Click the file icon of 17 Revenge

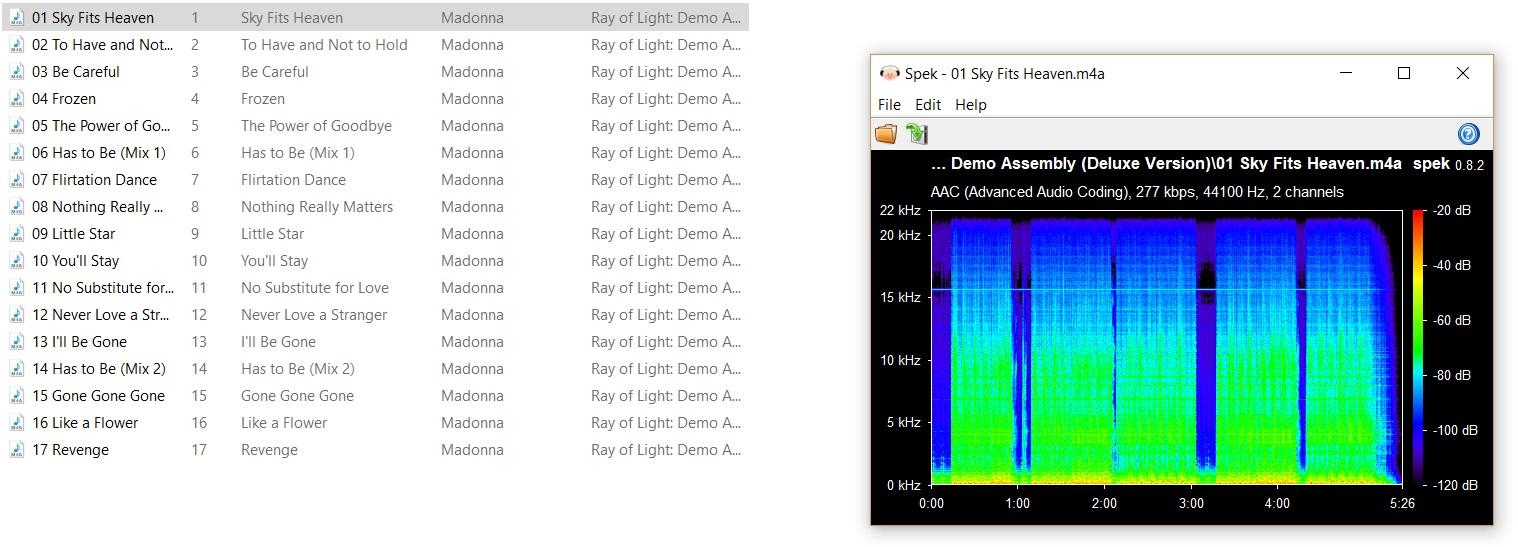click(x=17, y=450)
